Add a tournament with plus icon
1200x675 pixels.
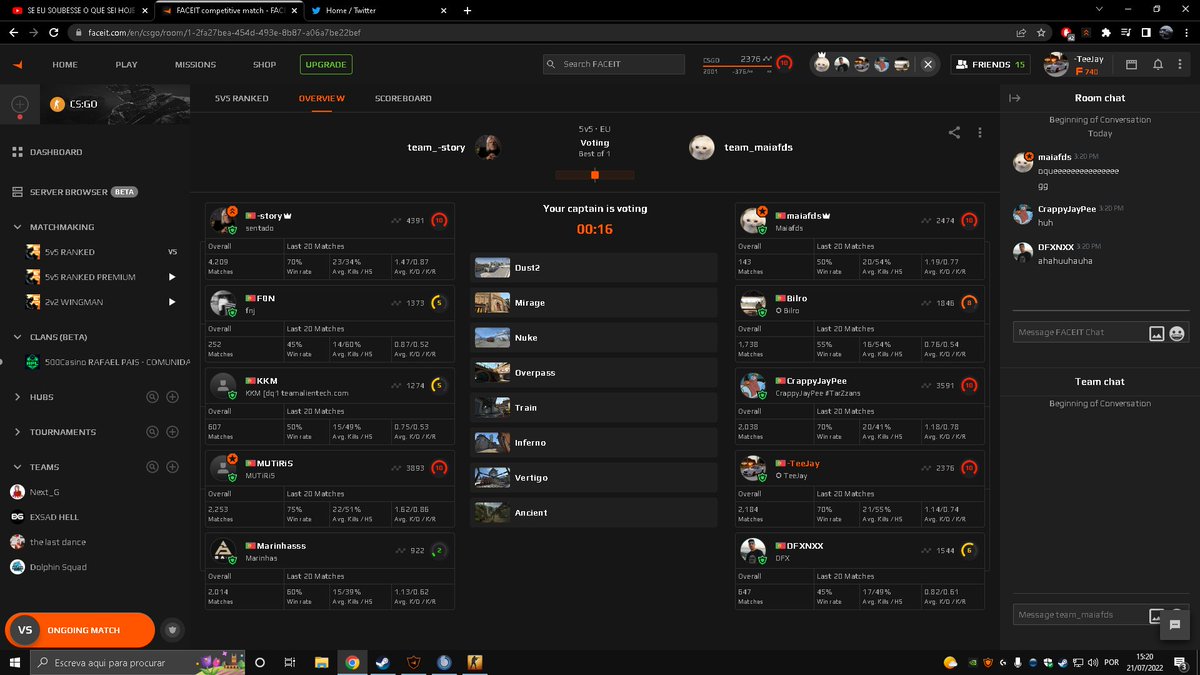tap(172, 432)
